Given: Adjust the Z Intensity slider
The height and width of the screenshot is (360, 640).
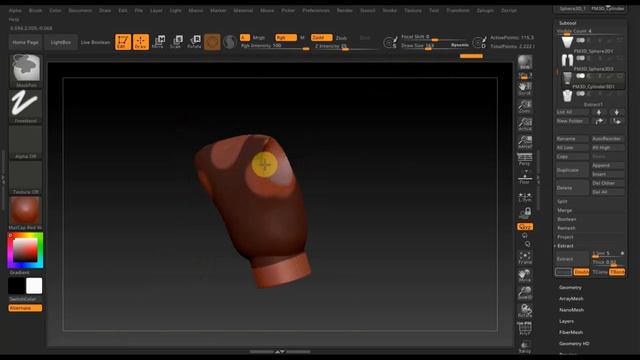Looking at the screenshot, I should tap(347, 46).
